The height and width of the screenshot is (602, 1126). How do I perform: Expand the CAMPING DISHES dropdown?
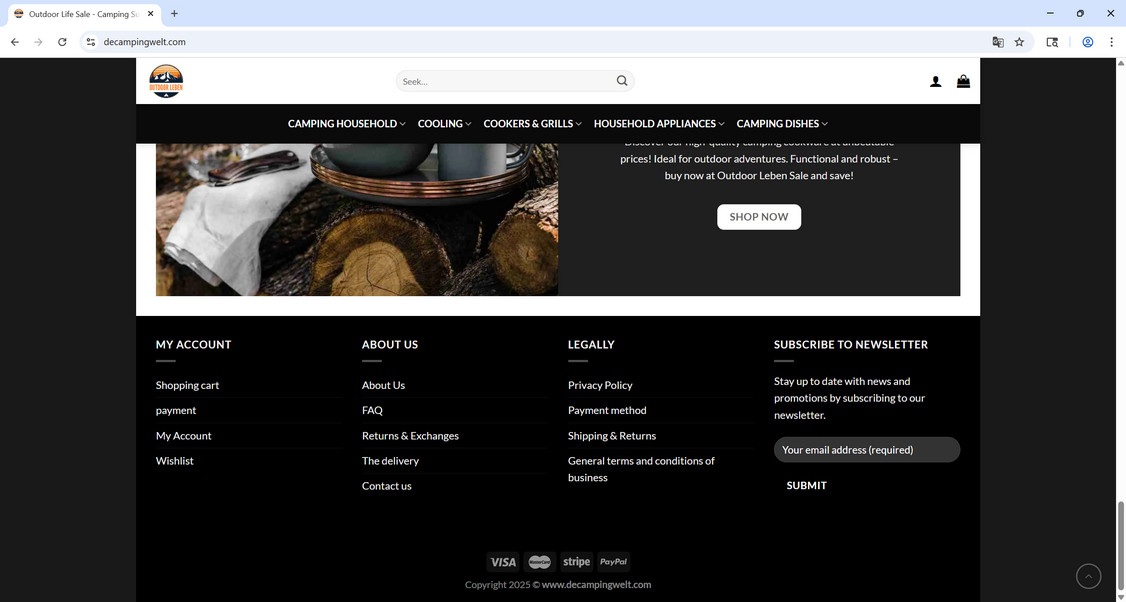[778, 123]
